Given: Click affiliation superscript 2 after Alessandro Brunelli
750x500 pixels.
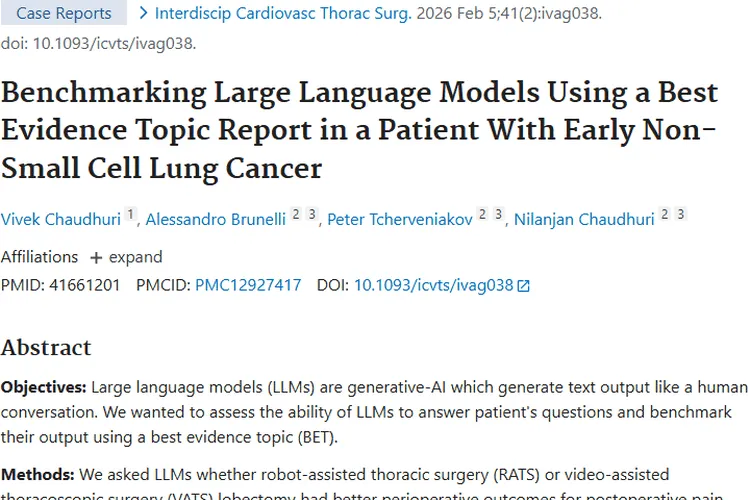Looking at the screenshot, I should pyautogui.click(x=296, y=215).
